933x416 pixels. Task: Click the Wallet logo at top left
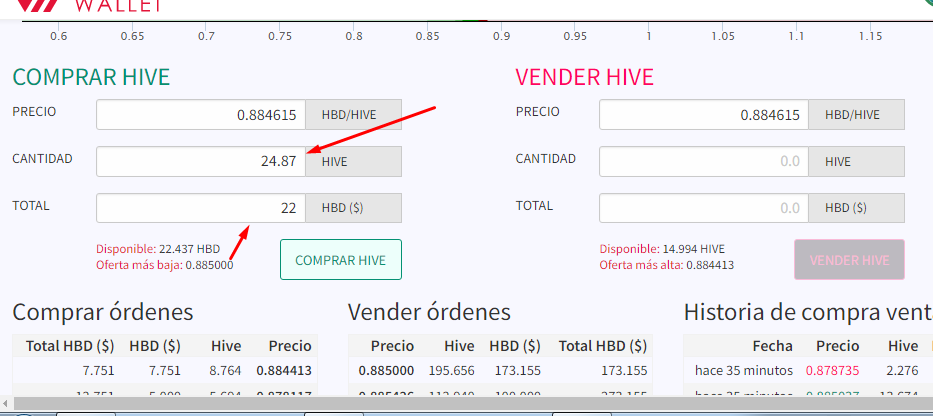click(x=88, y=6)
